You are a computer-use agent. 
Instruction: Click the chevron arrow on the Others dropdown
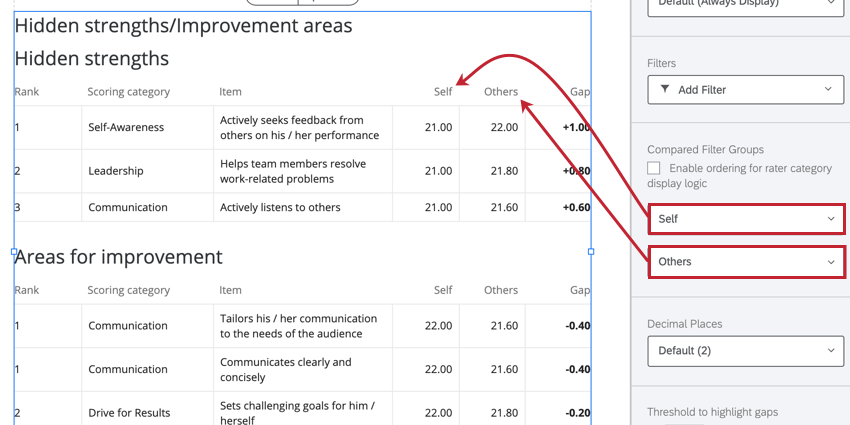831,262
